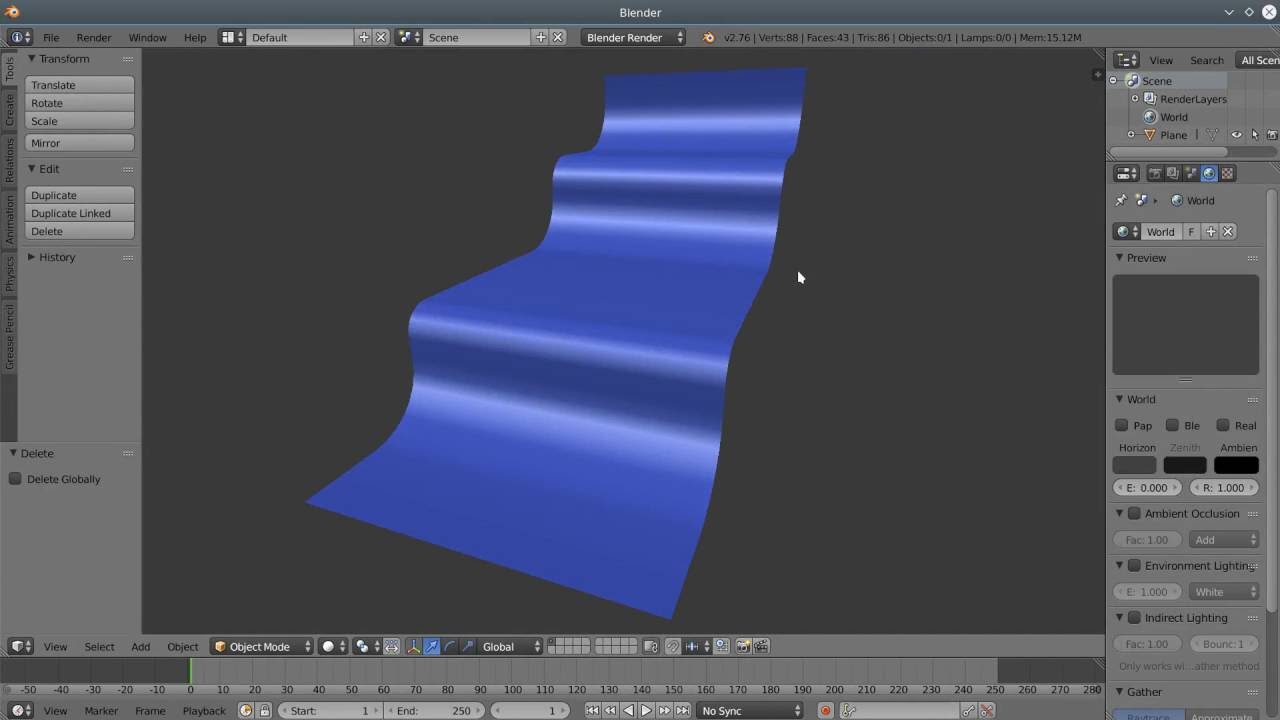Image resolution: width=1280 pixels, height=720 pixels.
Task: Click the Horizon color swatch
Action: click(1136, 464)
